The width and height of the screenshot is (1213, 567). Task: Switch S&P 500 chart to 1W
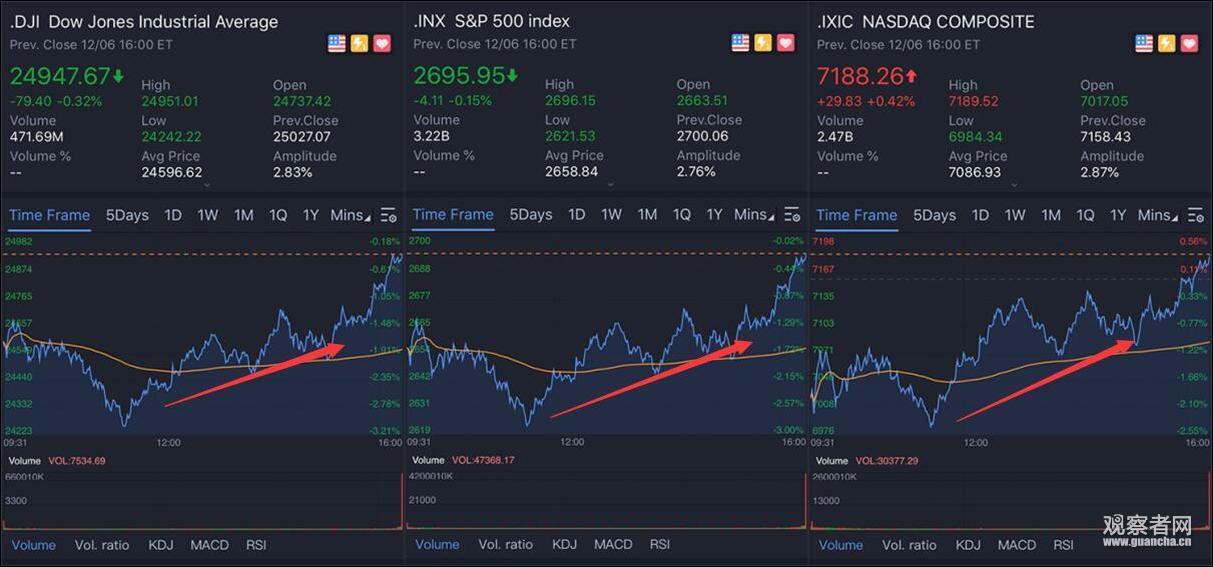click(x=612, y=214)
